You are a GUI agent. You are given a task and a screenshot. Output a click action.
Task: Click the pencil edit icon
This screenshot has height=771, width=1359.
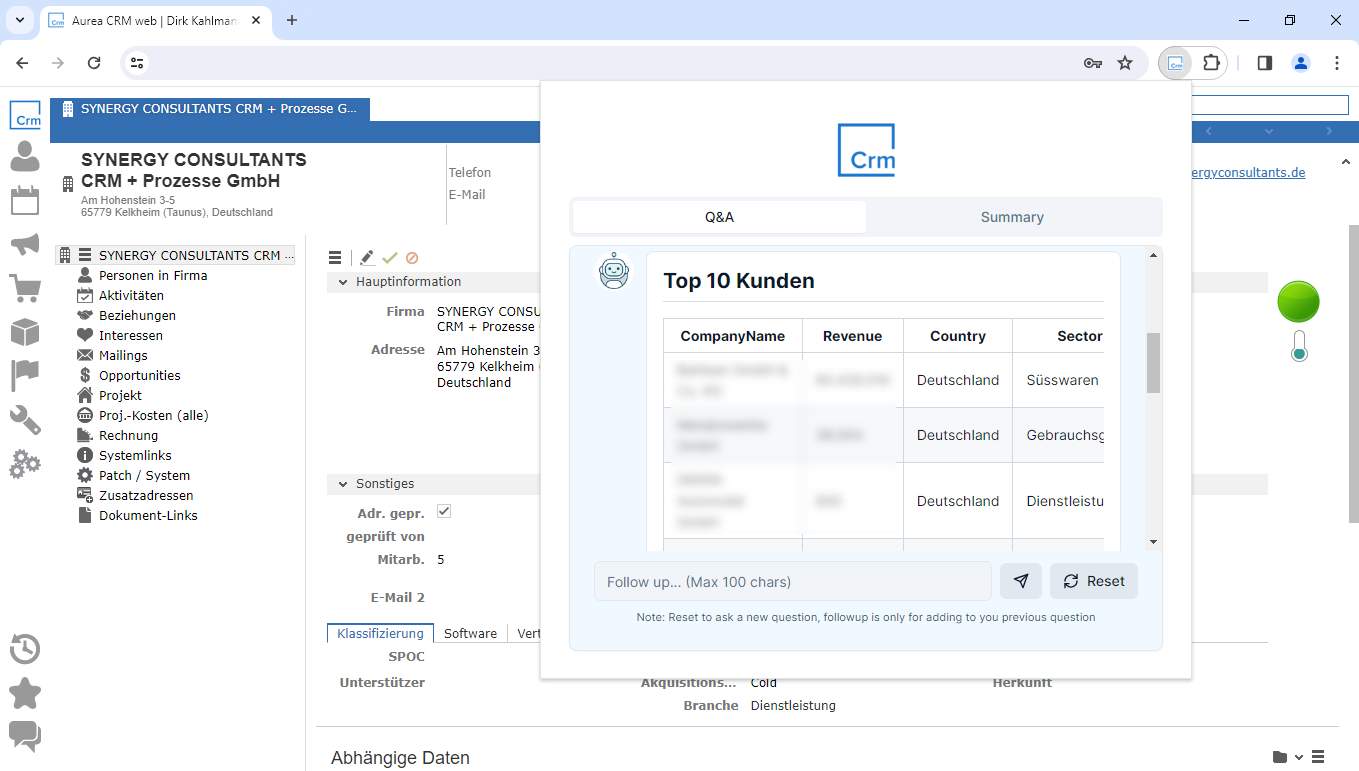coord(367,258)
